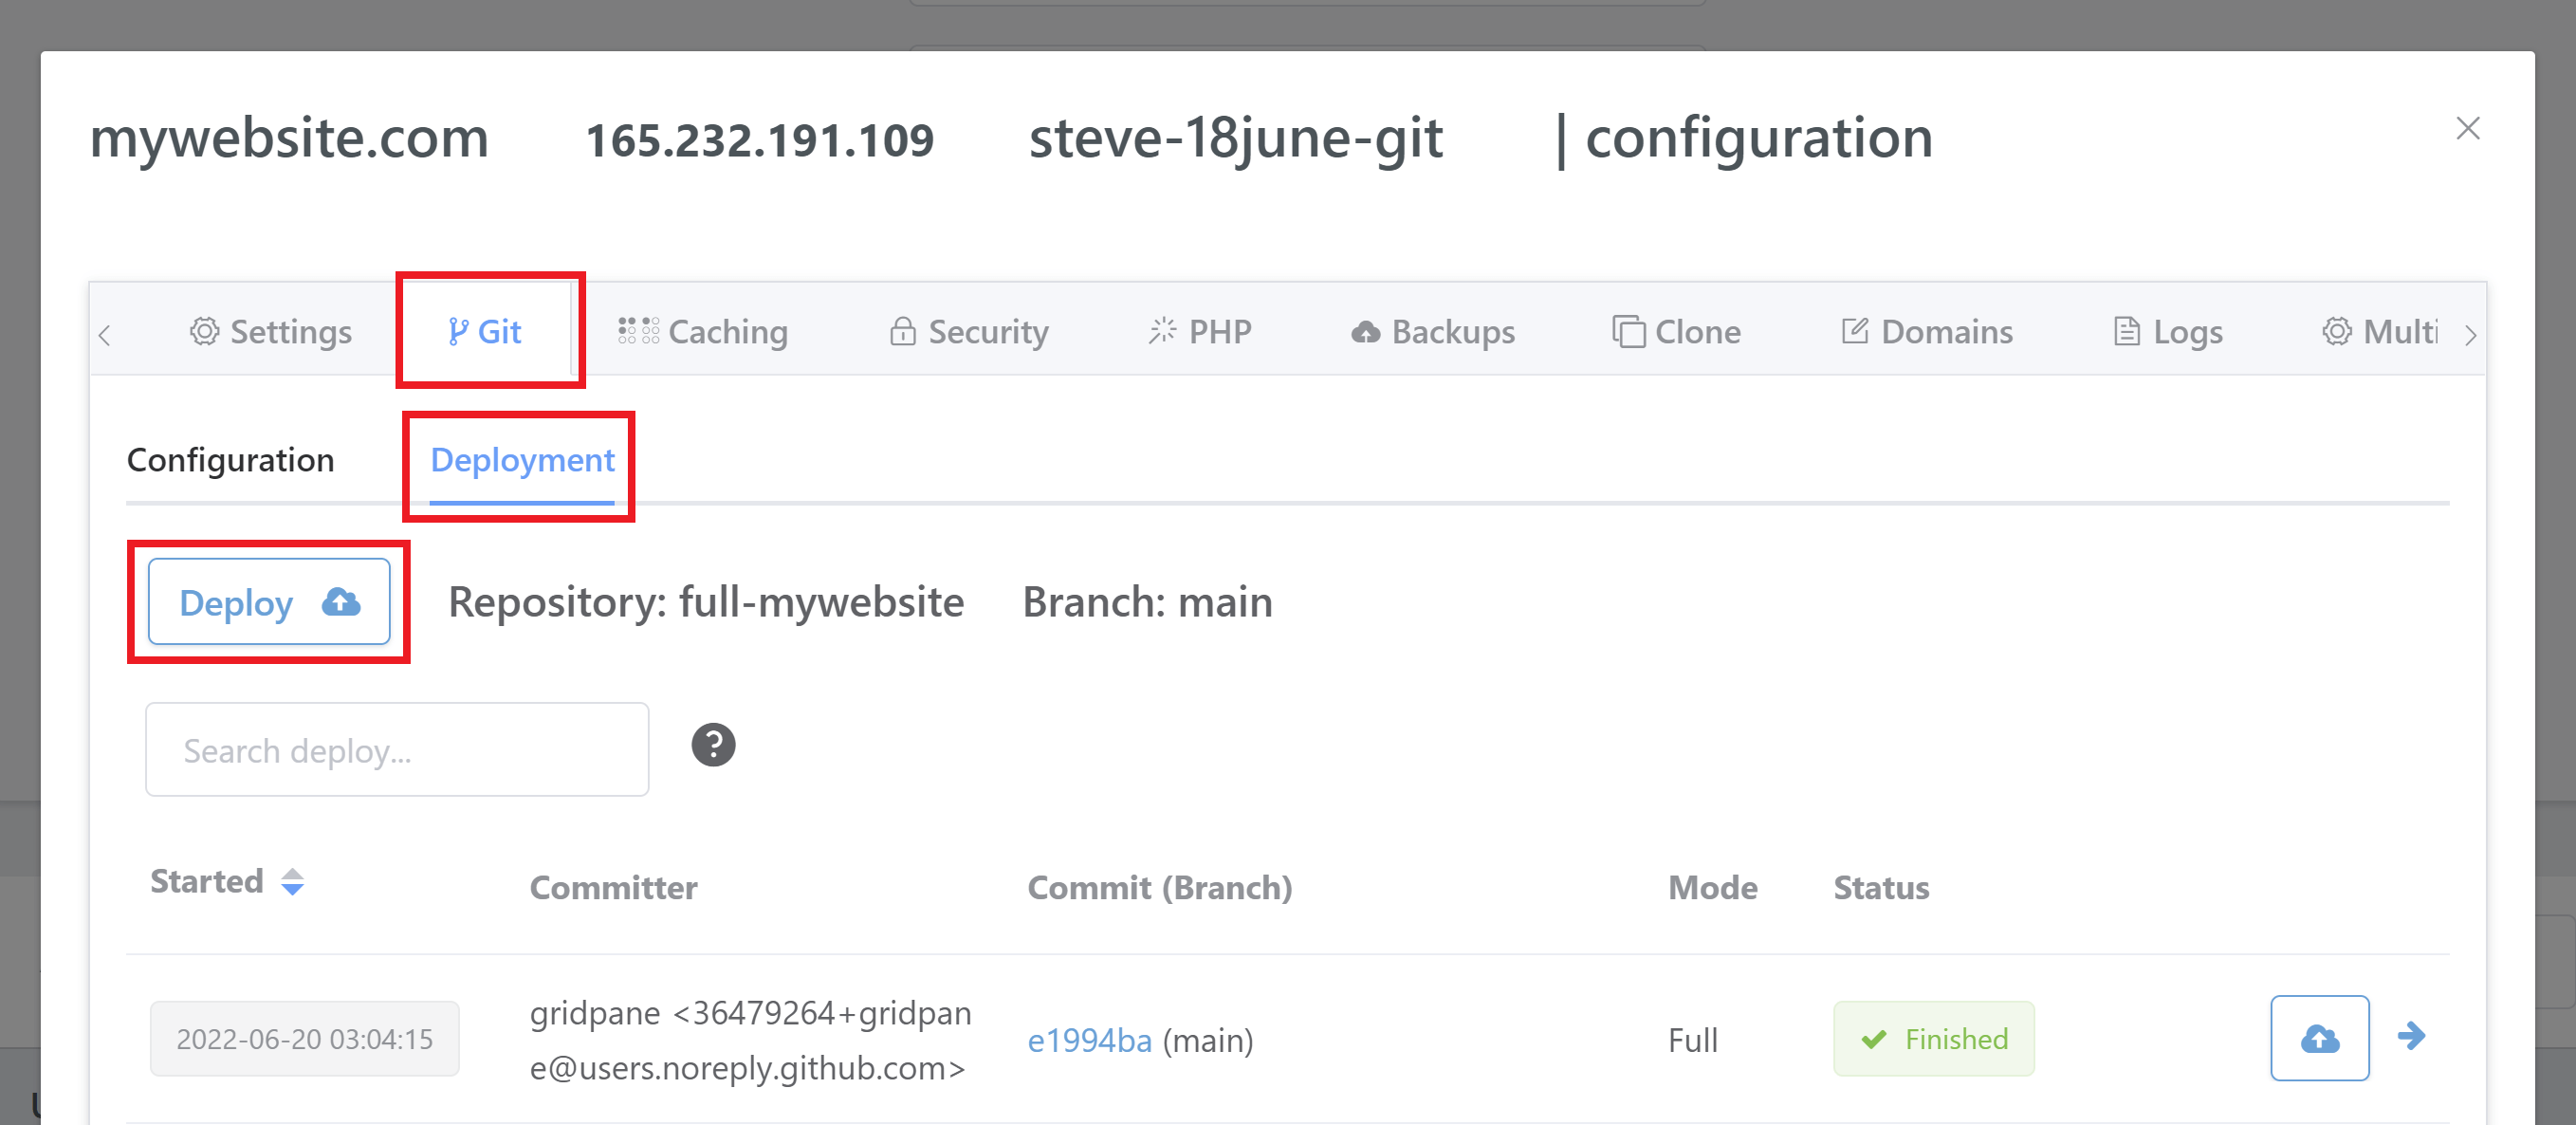This screenshot has height=1125, width=2576.
Task: Open the Settings tab
Action: pos(271,331)
